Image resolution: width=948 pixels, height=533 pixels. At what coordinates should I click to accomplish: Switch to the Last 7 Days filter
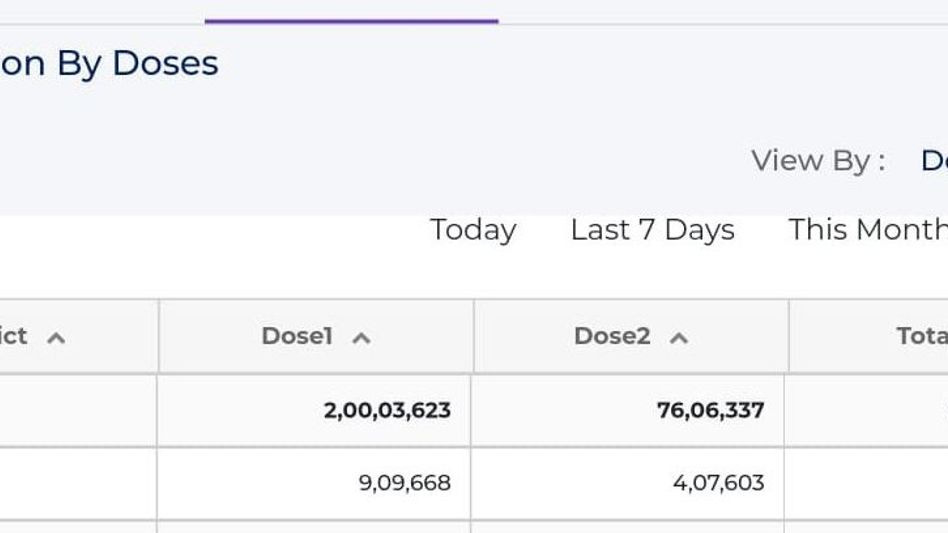point(652,230)
